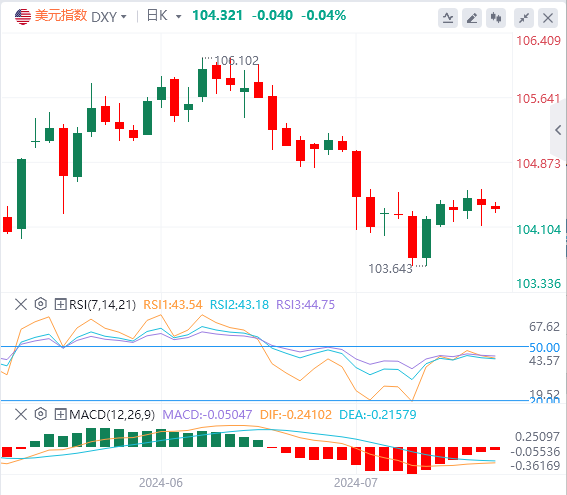
Task: Click the 106.102 high price marker
Action: pyautogui.click(x=236, y=60)
